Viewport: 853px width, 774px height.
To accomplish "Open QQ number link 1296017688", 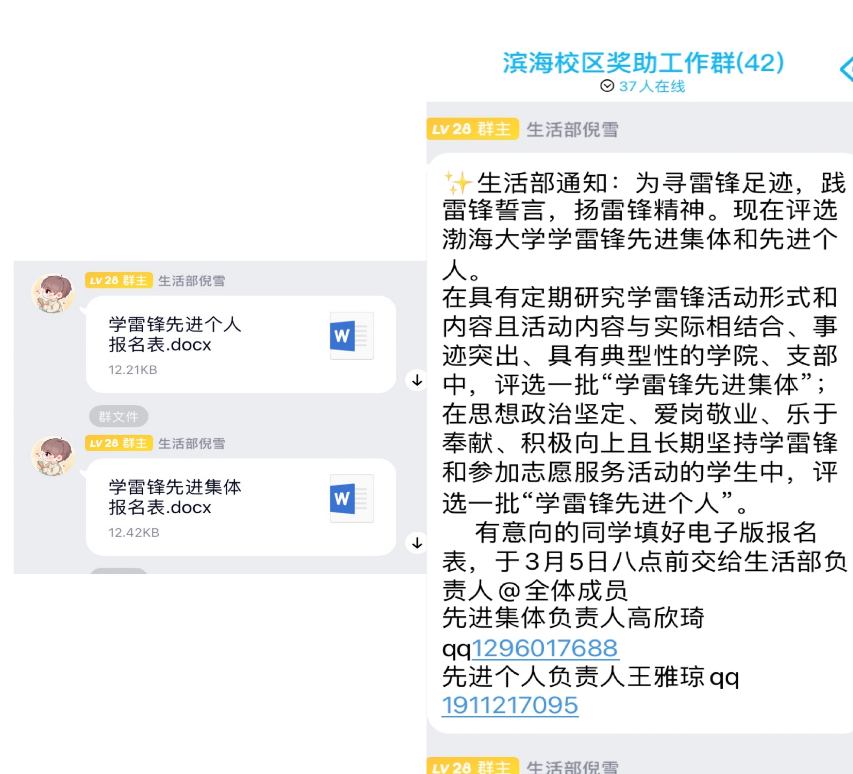I will tap(545, 648).
